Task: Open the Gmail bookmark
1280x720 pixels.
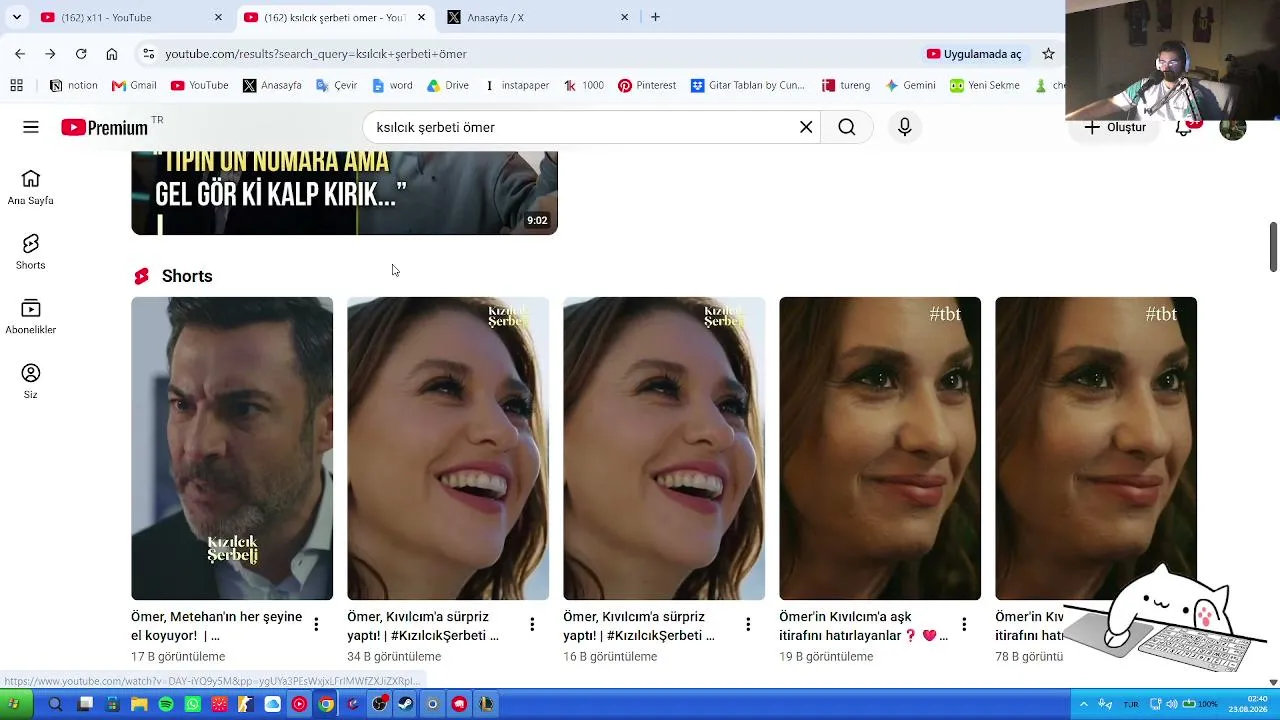Action: coord(134,86)
